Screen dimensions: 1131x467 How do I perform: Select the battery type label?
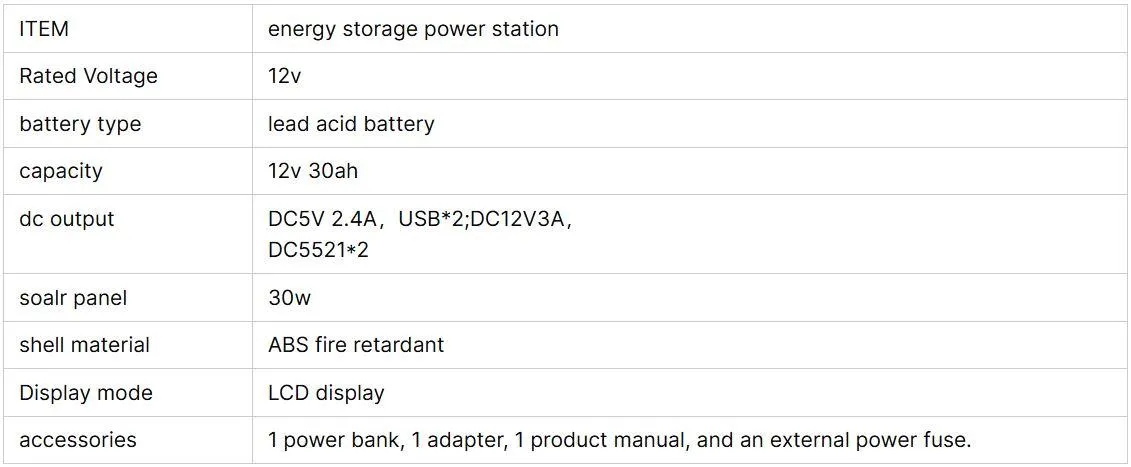point(80,124)
